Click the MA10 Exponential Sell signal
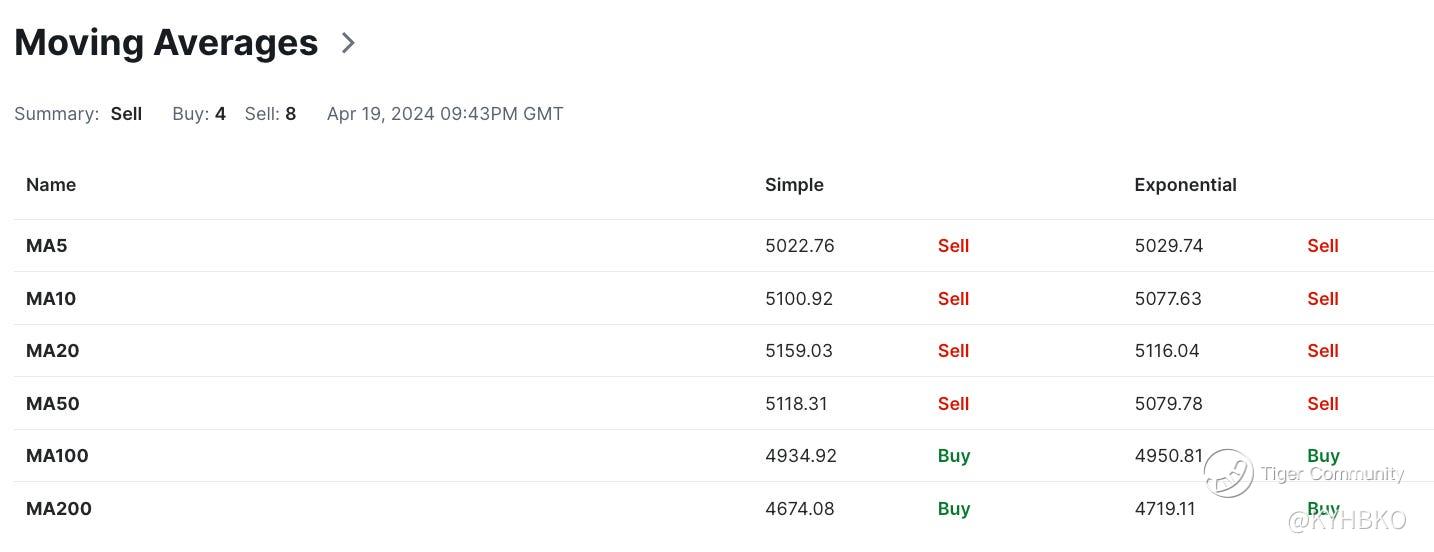 [x=1322, y=299]
